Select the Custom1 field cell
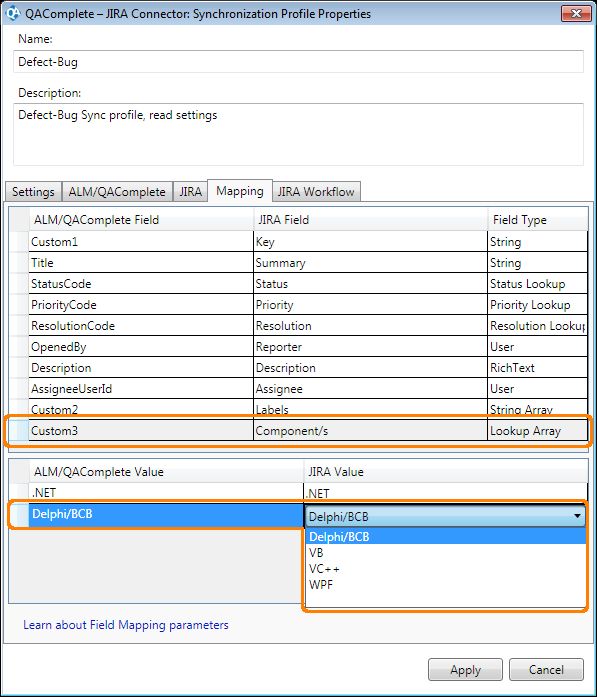 tap(141, 242)
